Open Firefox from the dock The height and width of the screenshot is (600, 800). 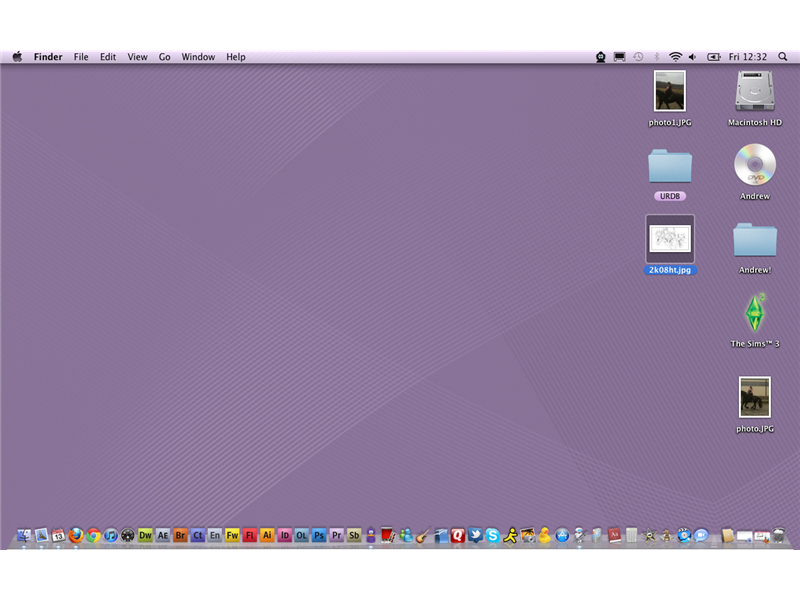(75, 537)
